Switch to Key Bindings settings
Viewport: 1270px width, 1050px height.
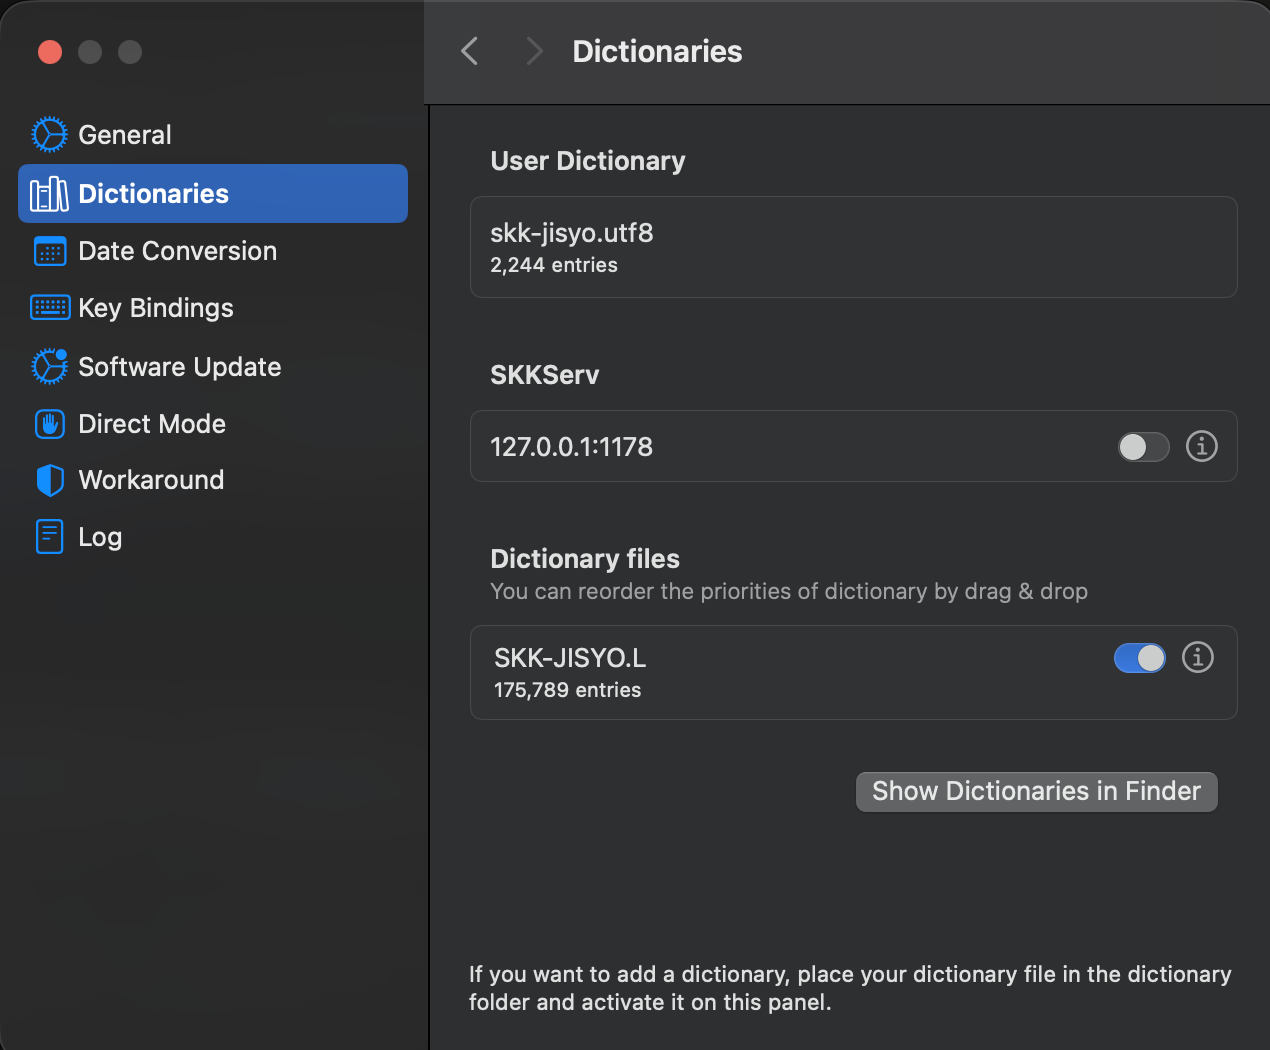pos(213,308)
